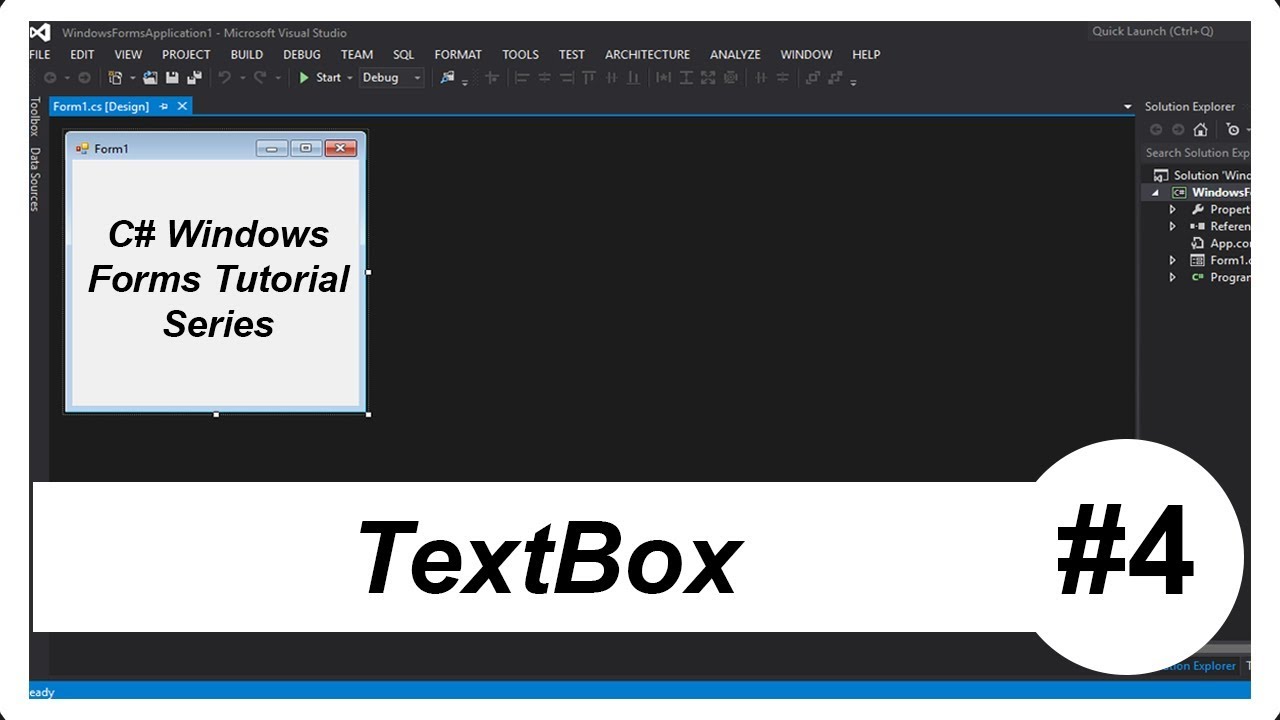Click the Home icon in Solution Explorer
The height and width of the screenshot is (720, 1280).
click(x=1201, y=130)
